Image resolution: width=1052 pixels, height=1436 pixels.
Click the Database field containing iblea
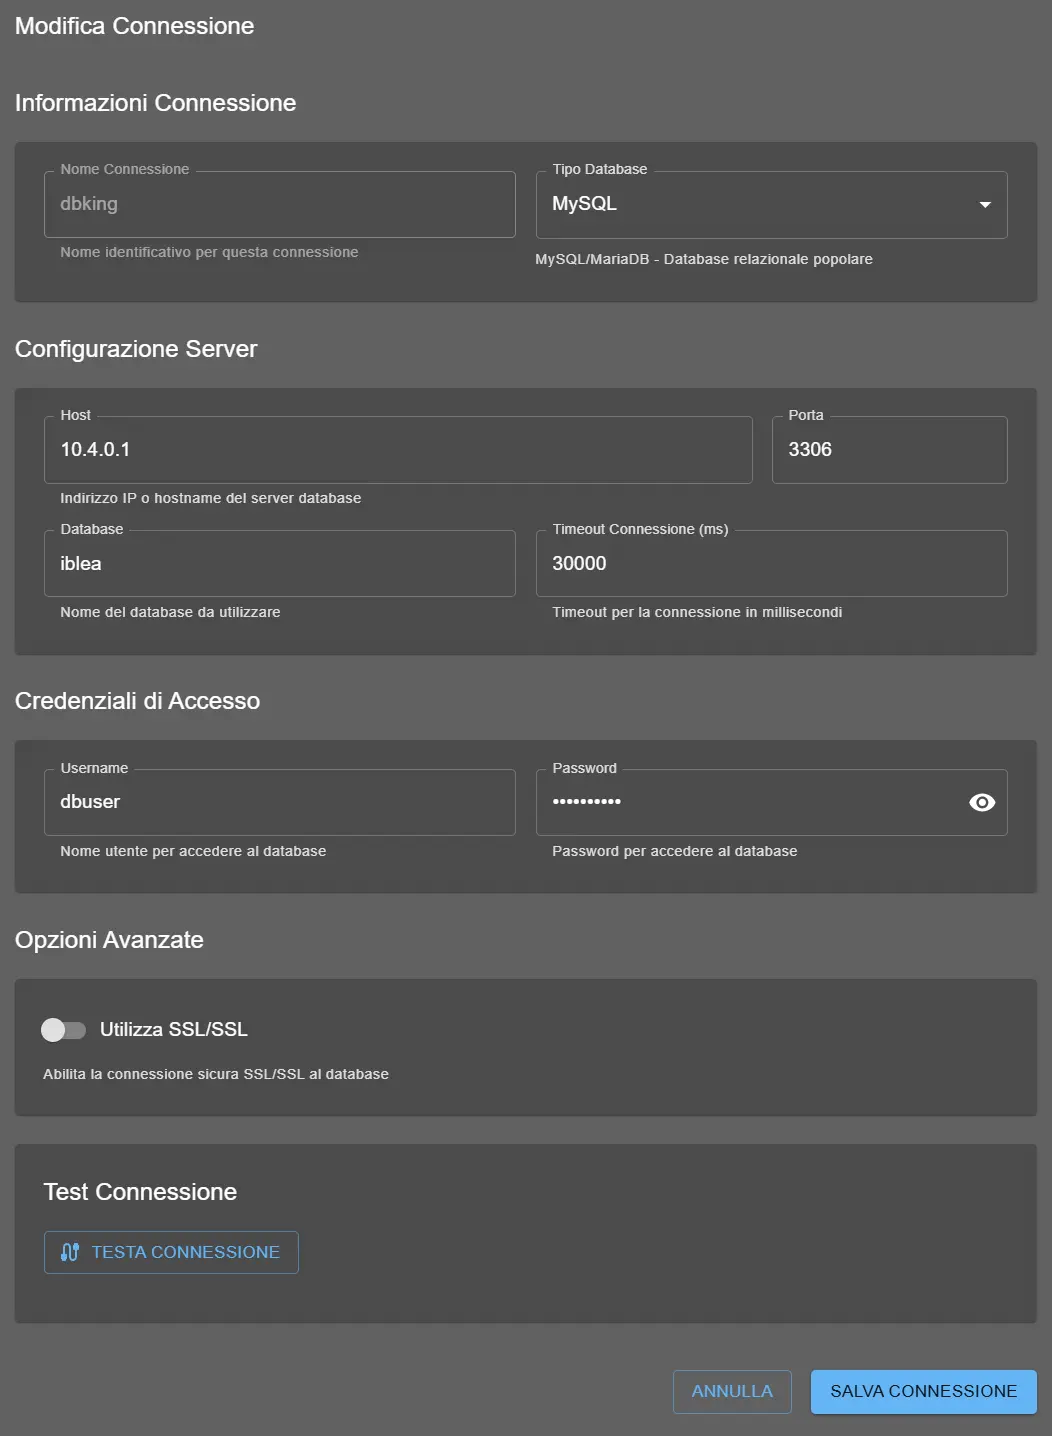[279, 563]
